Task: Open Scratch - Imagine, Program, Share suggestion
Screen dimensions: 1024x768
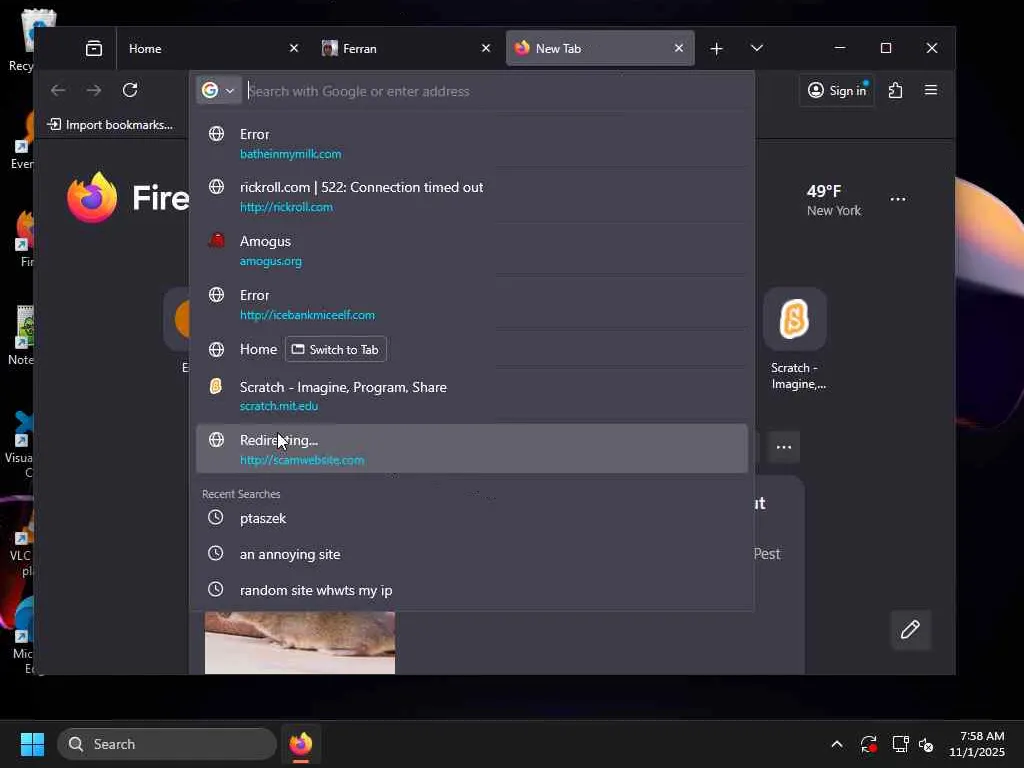Action: click(472, 396)
